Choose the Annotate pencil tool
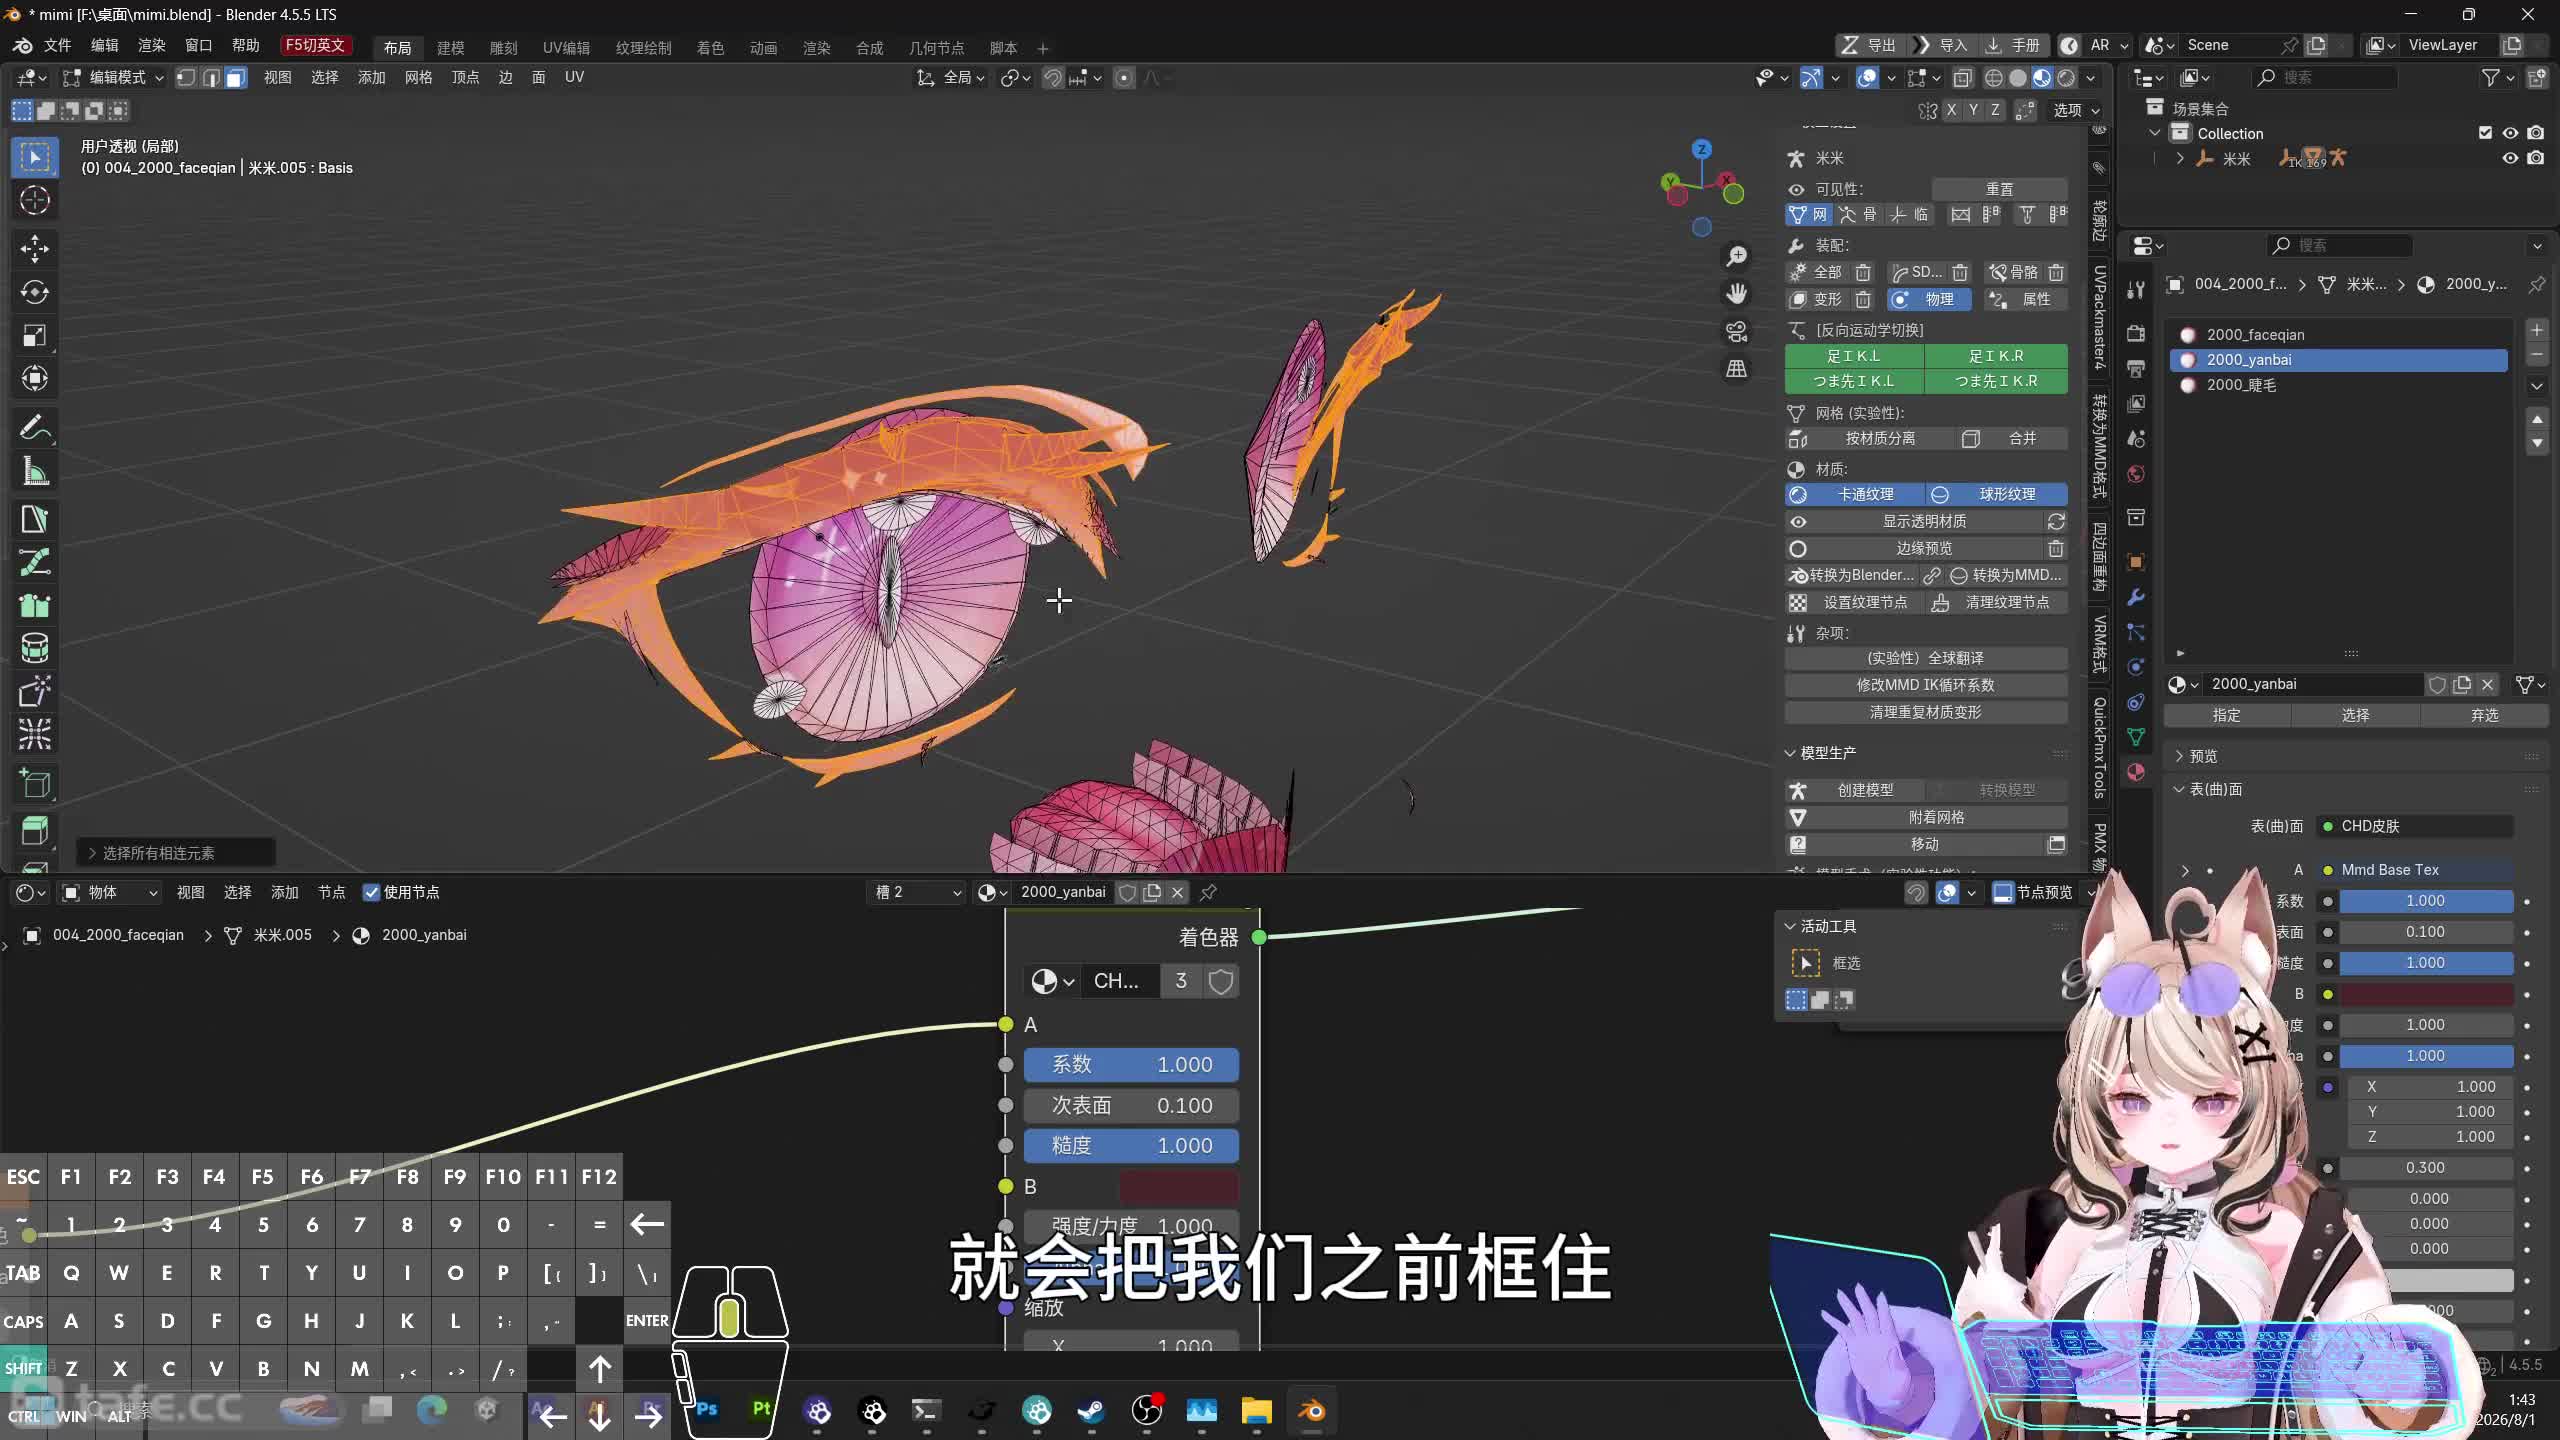The width and height of the screenshot is (2560, 1440). point(35,428)
